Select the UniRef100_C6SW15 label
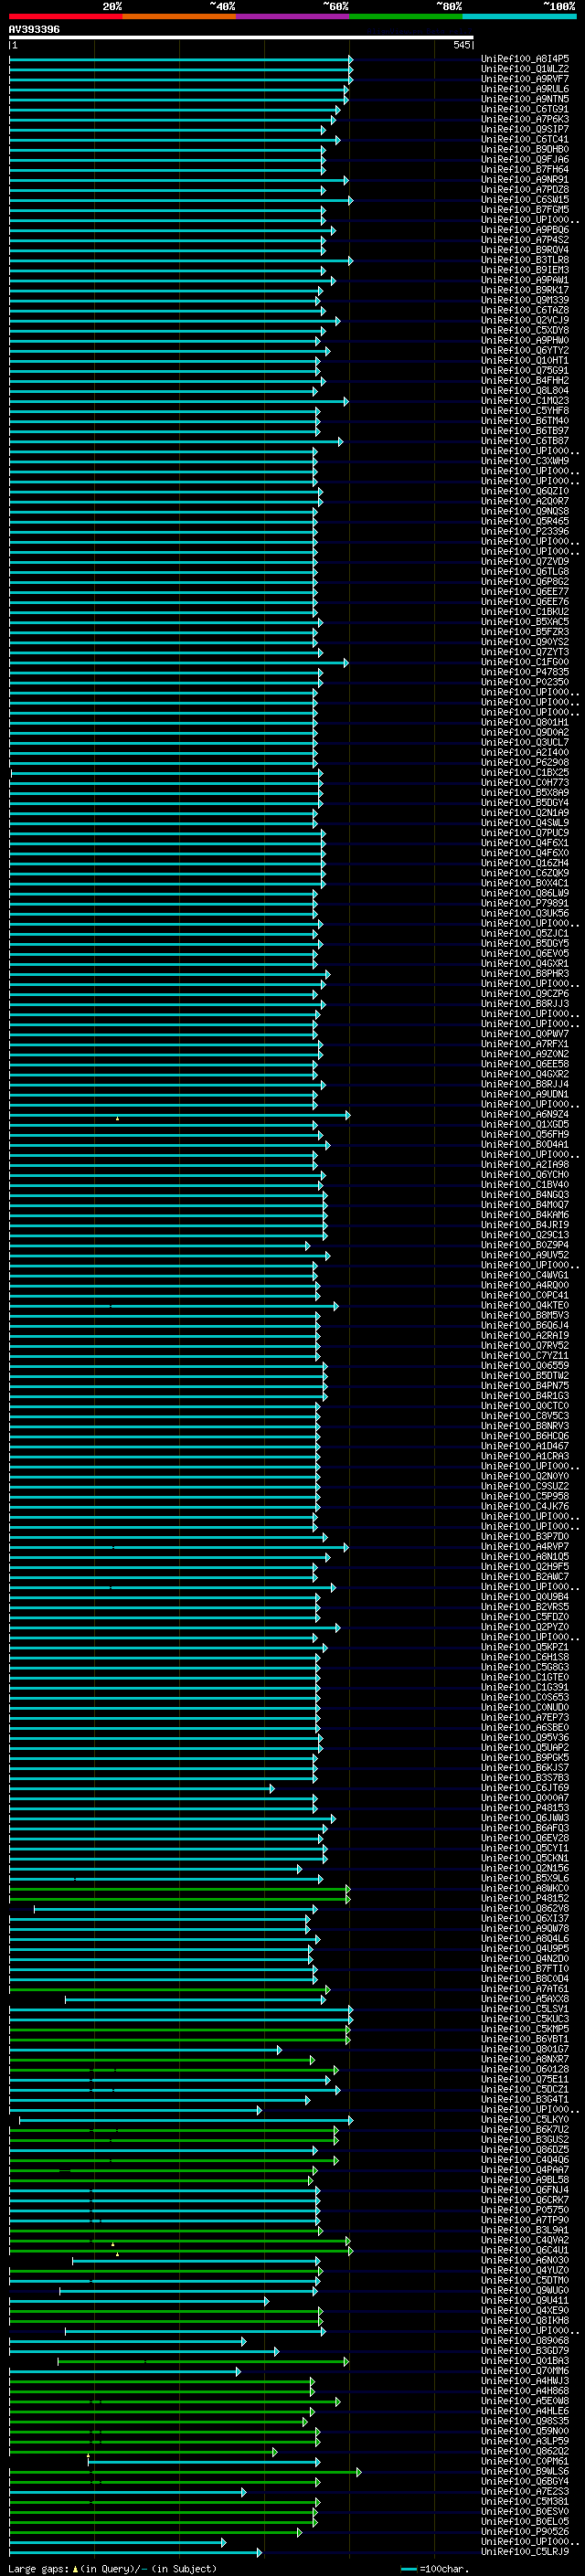 point(525,200)
